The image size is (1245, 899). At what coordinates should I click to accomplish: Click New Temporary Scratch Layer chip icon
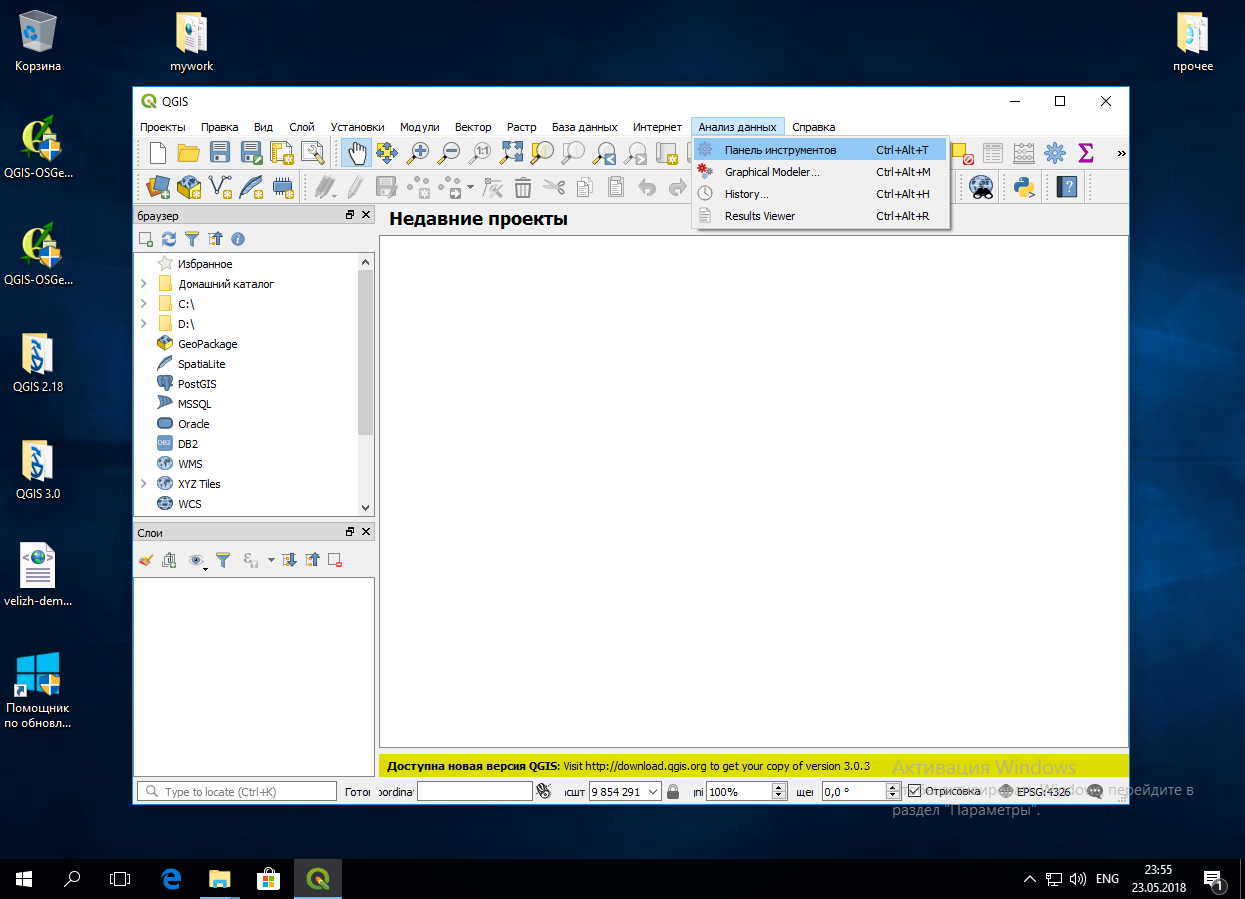click(282, 187)
